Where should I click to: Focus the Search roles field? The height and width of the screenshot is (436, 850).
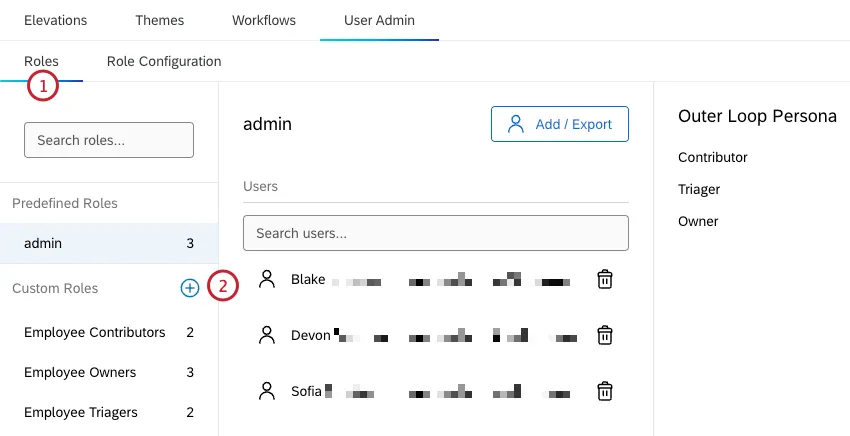click(x=109, y=140)
